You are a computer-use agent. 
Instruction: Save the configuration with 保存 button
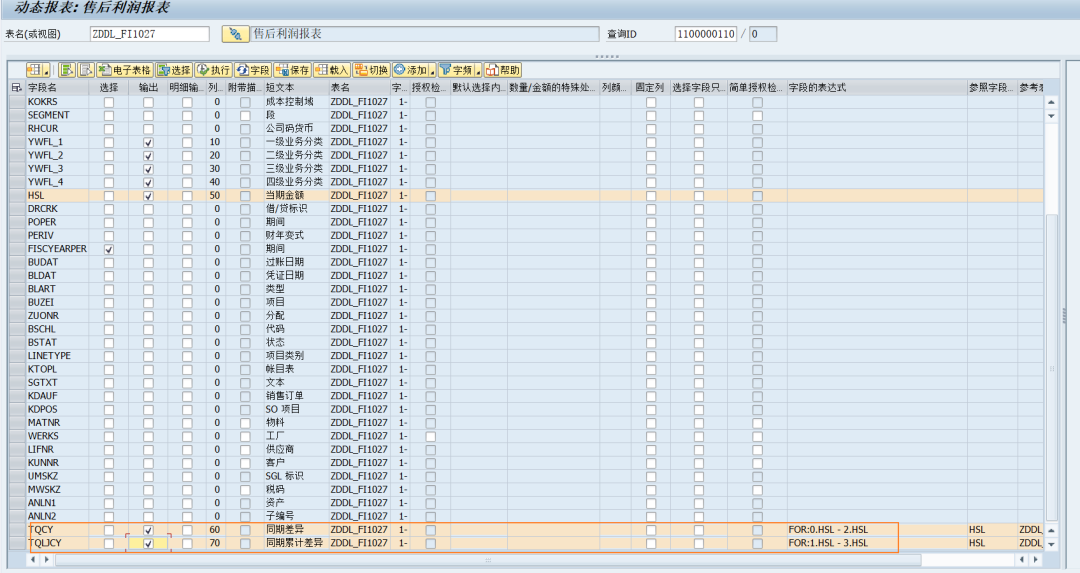point(292,70)
